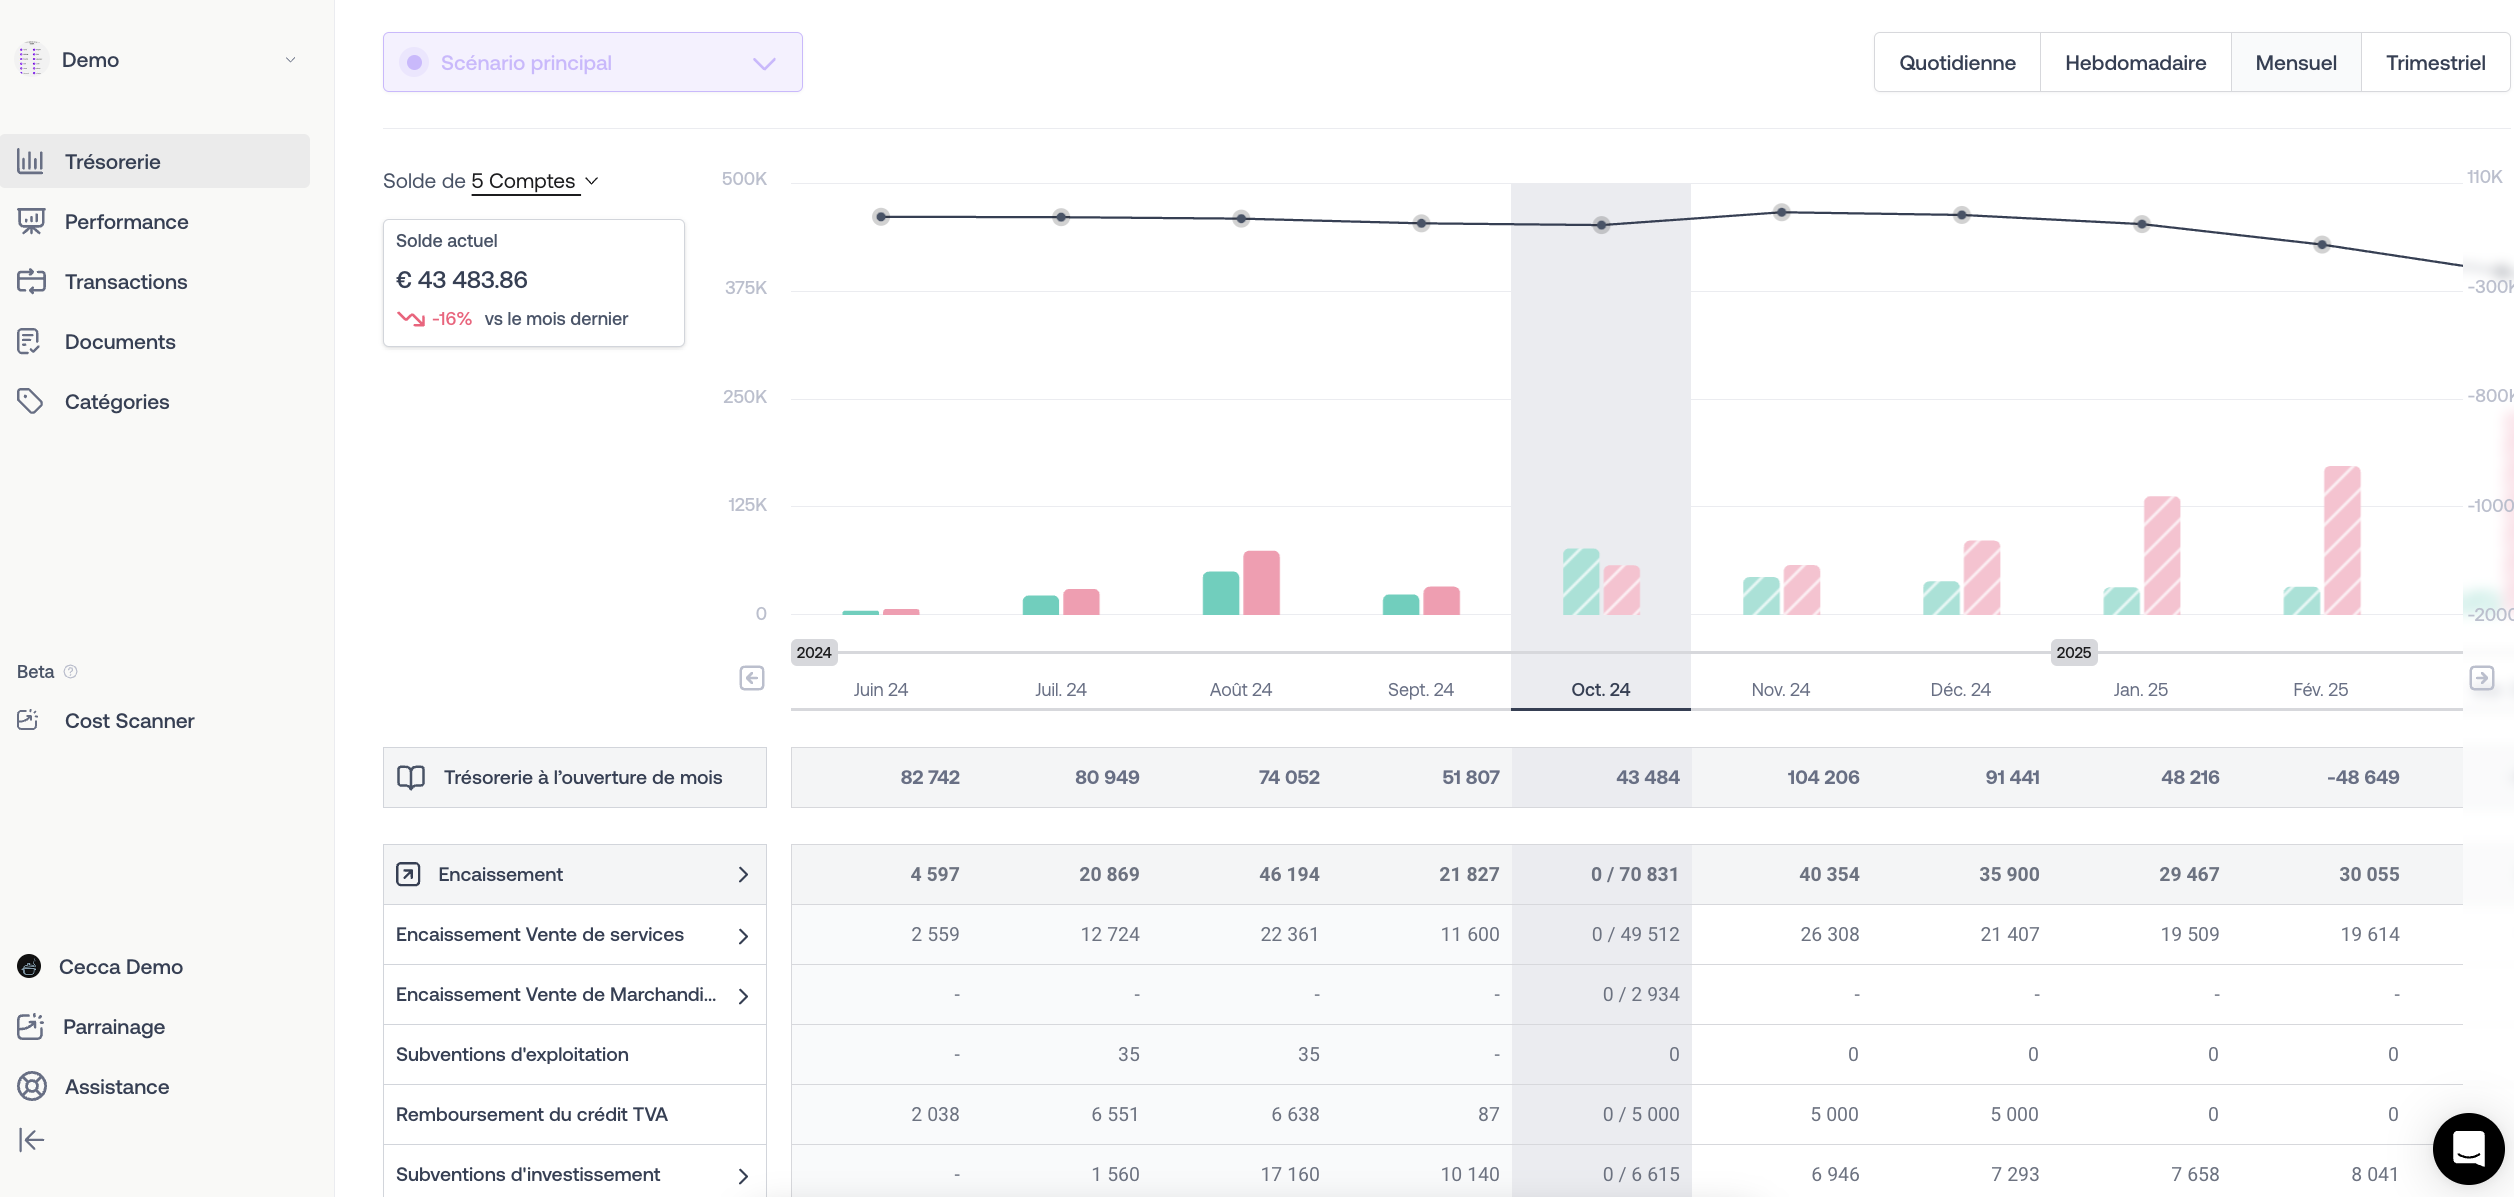Screen dimensions: 2514x1197
Task: Open the Cost Scanner beta tool
Action: coord(129,720)
